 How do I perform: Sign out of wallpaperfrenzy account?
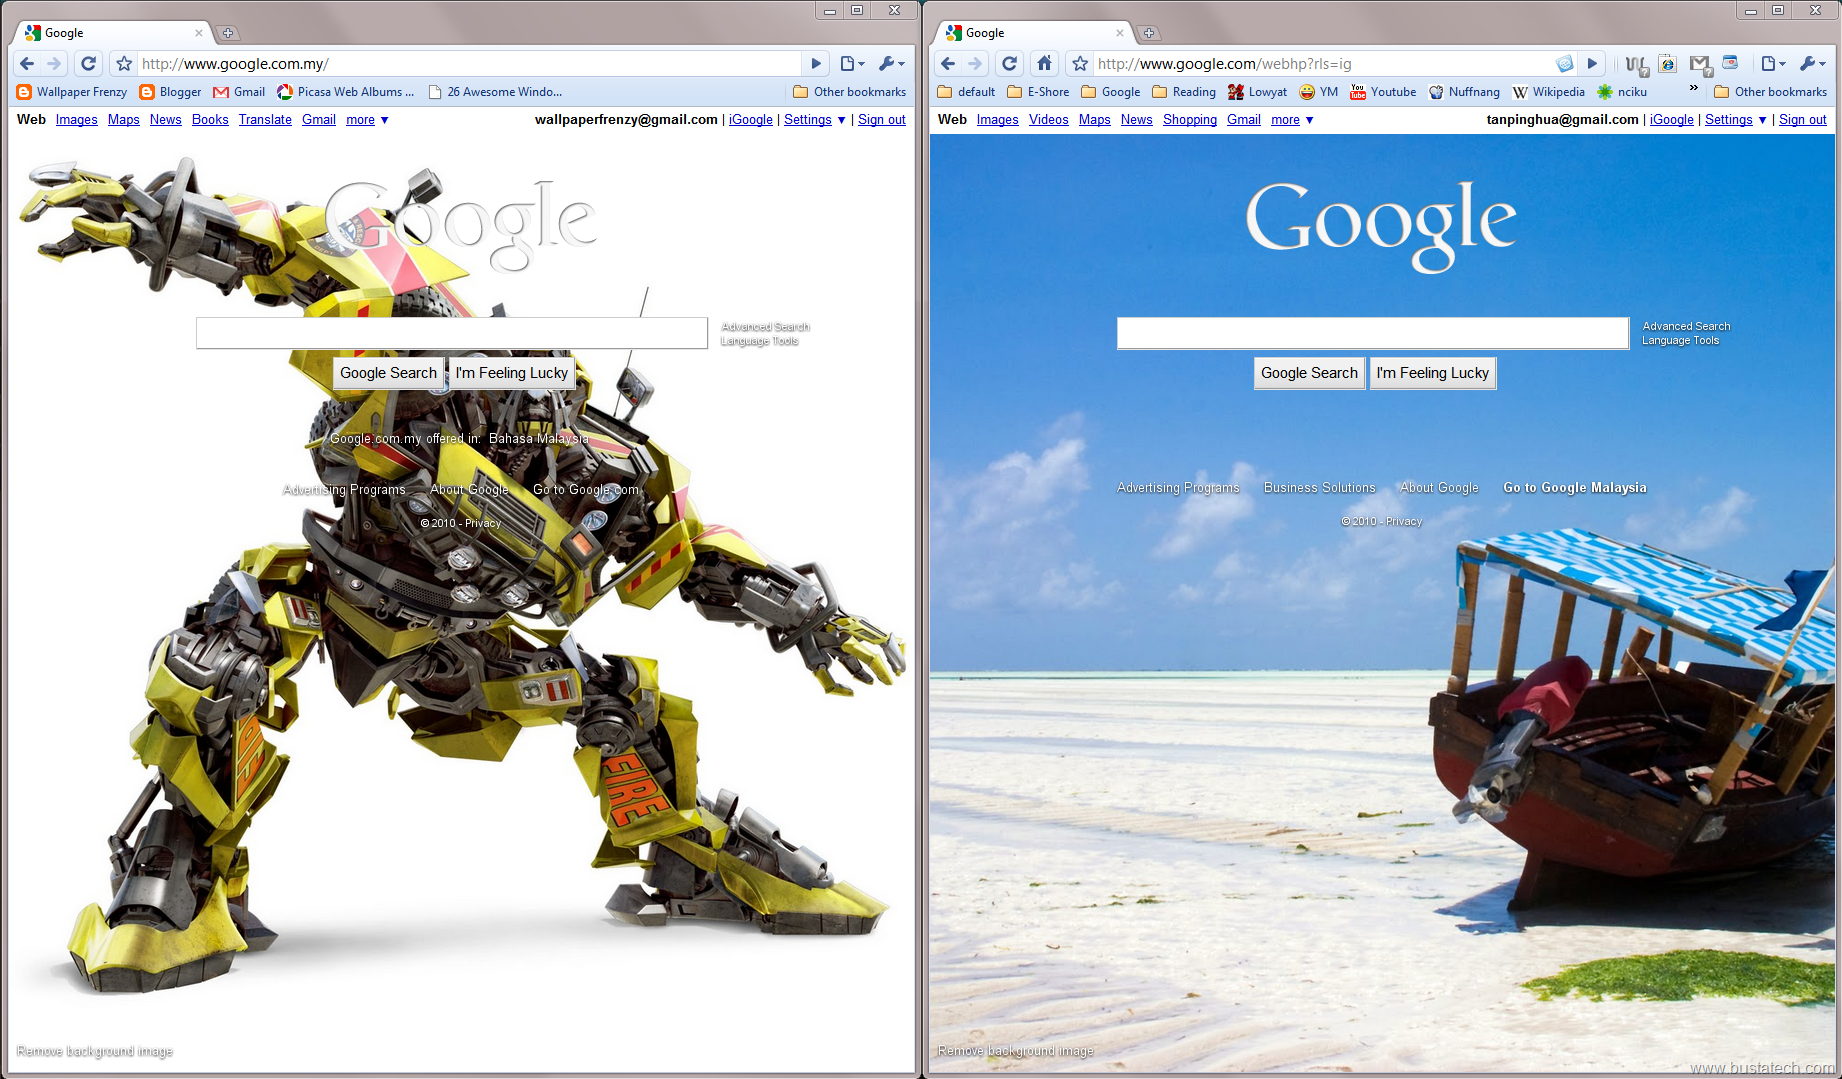tap(882, 120)
